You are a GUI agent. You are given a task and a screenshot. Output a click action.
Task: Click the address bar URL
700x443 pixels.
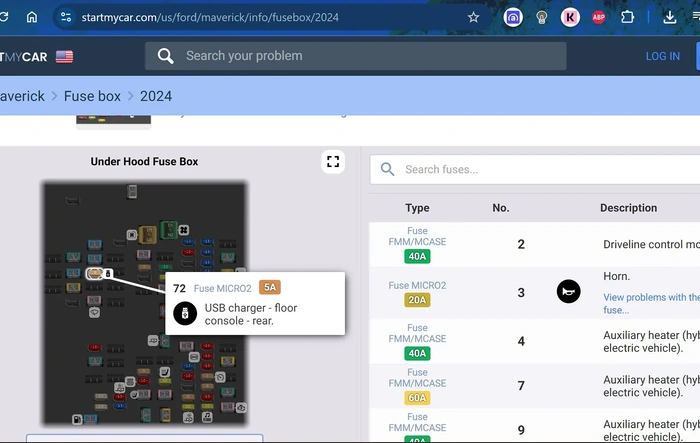pyautogui.click(x=210, y=17)
